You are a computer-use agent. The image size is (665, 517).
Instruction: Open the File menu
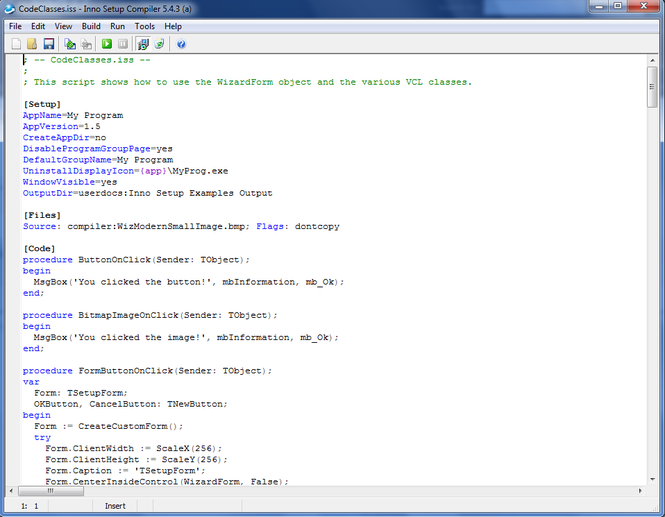15,26
